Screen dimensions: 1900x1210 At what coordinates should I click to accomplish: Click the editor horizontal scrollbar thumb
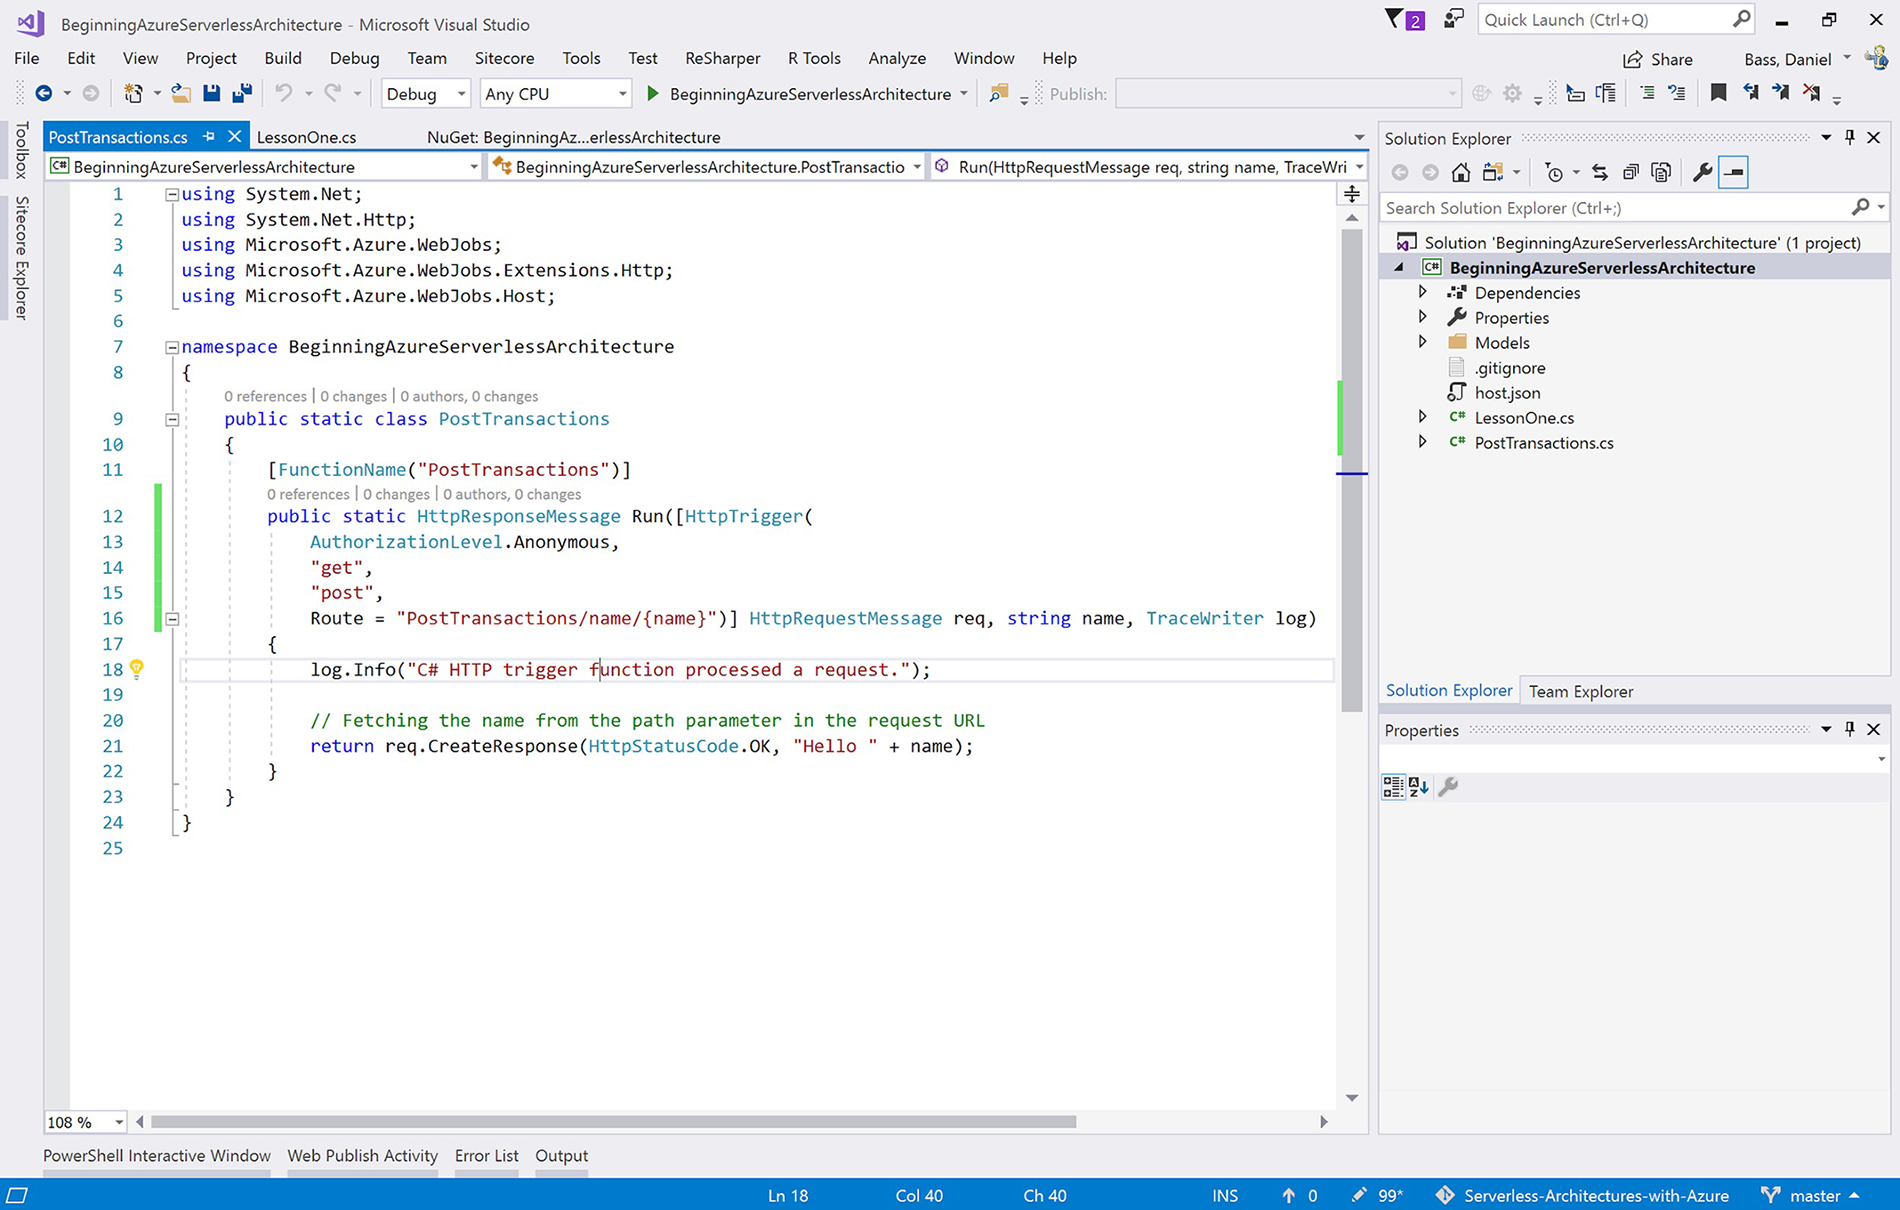[x=613, y=1122]
